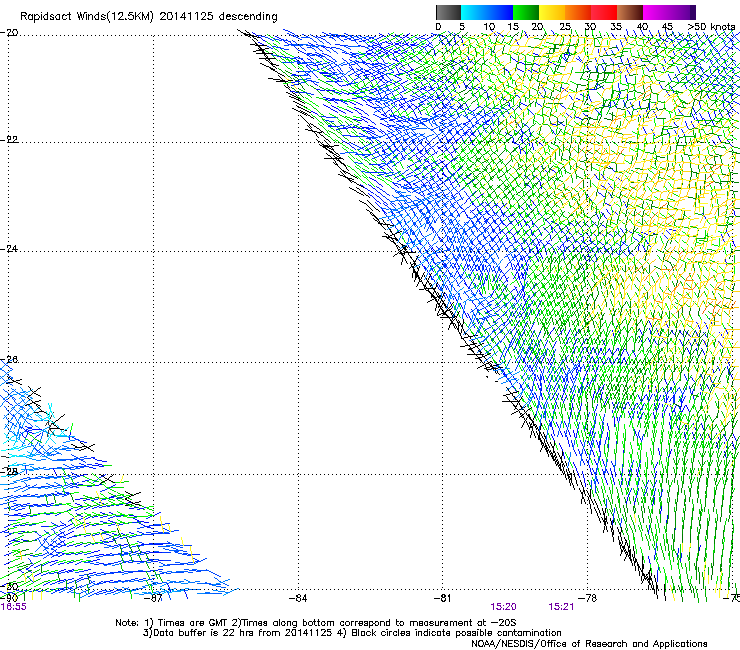Click the dark purple >50 knots swatch
The image size is (740, 650).
[692, 12]
